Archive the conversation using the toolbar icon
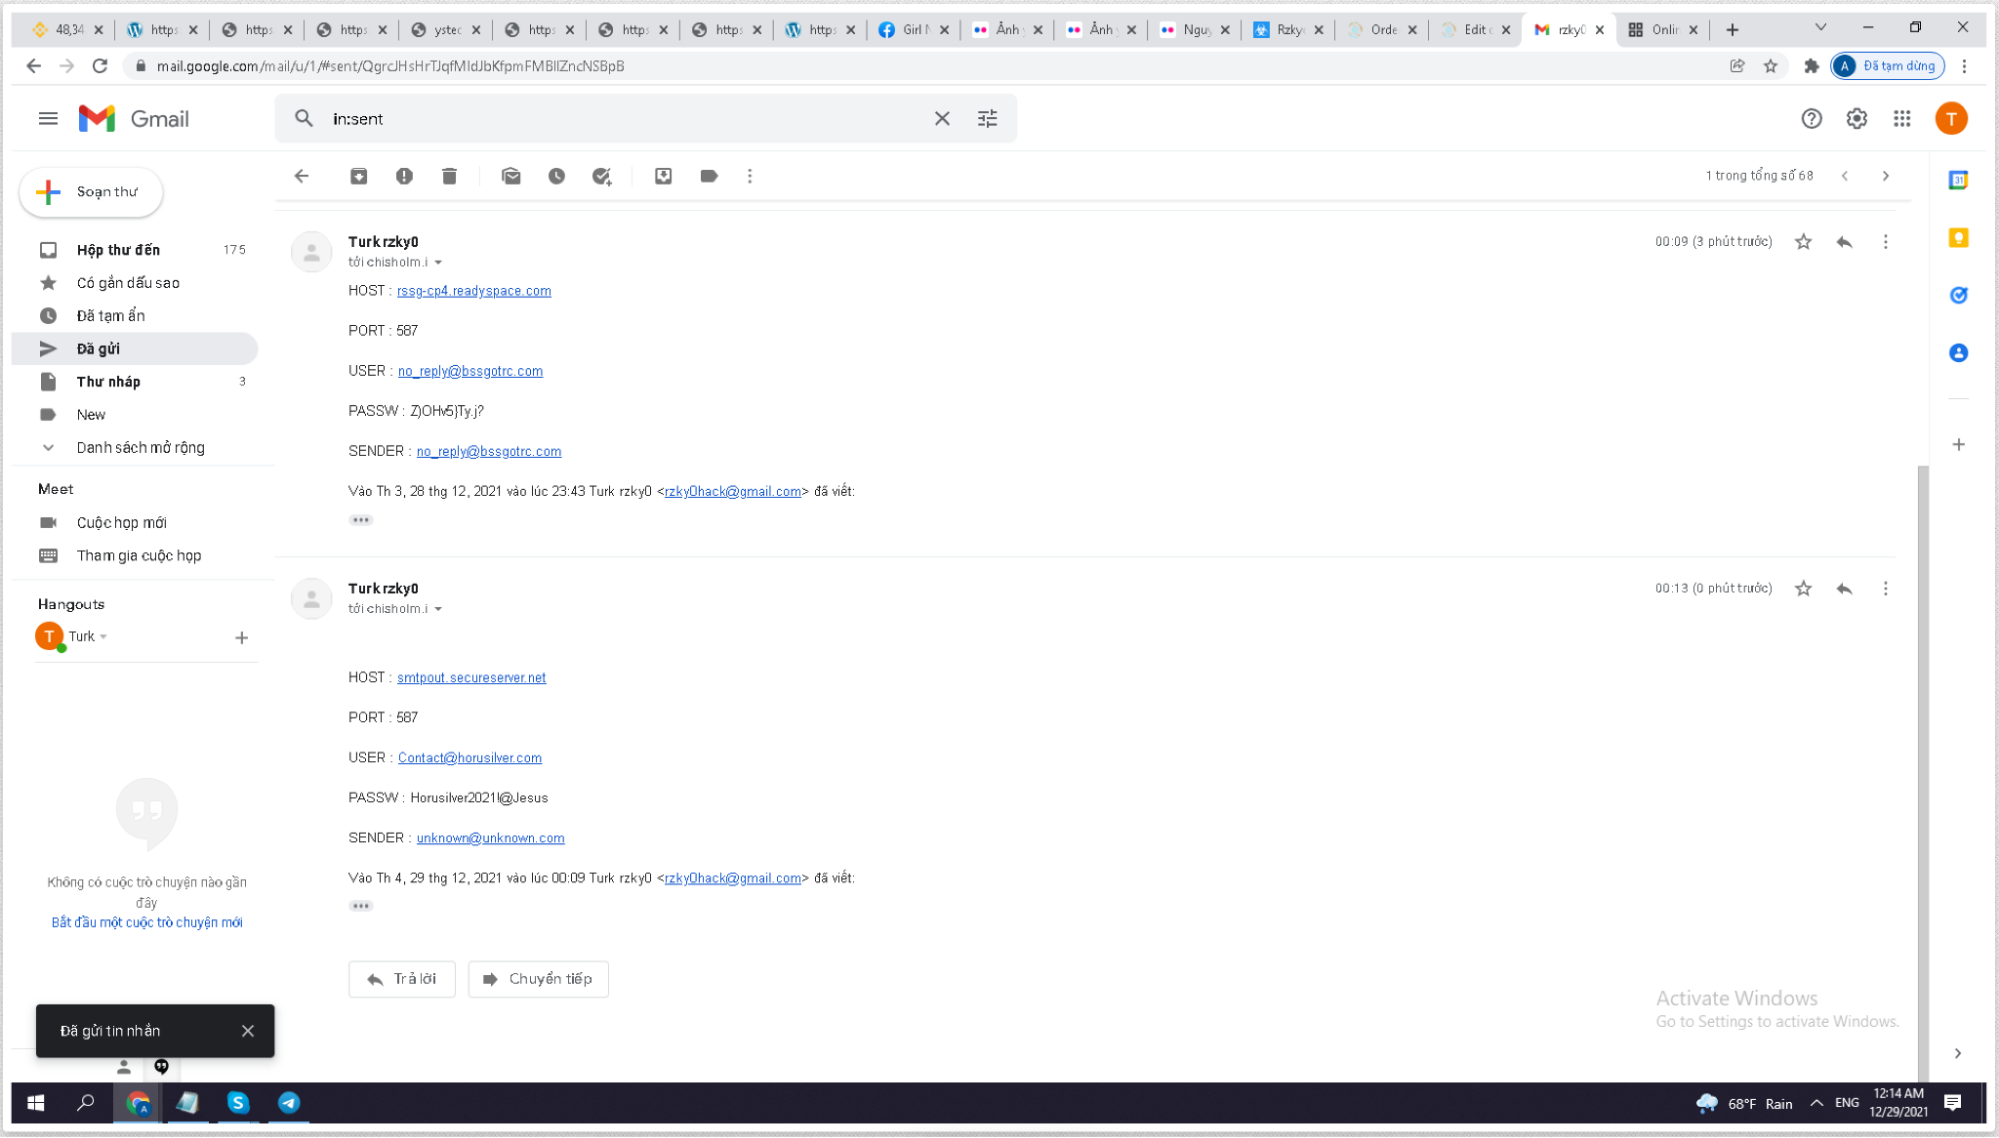Viewport: 1999px width, 1138px height. pos(358,176)
